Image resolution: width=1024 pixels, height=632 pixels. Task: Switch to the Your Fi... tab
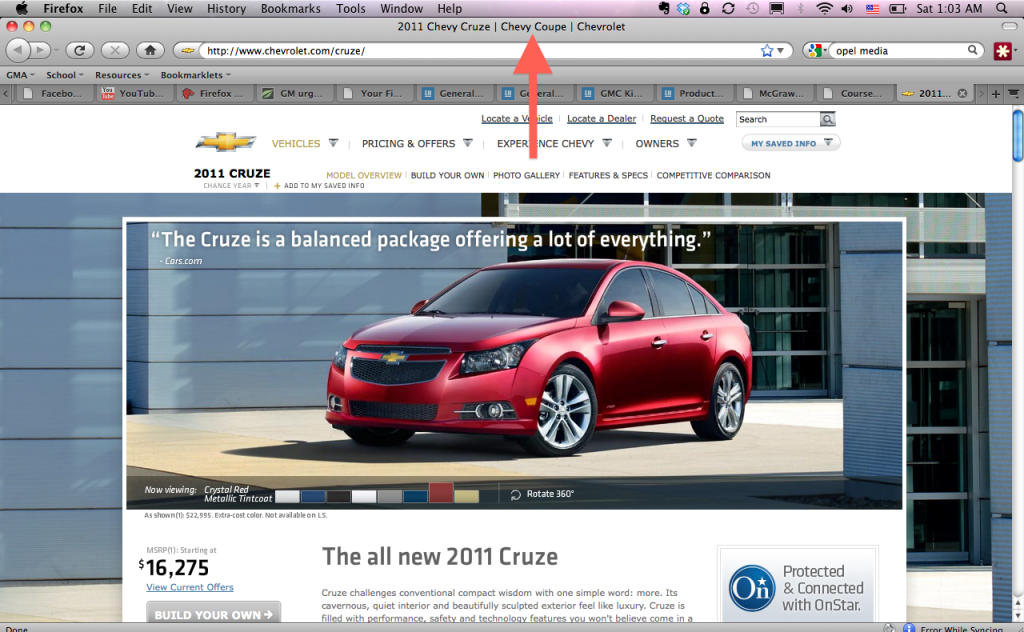coord(376,93)
